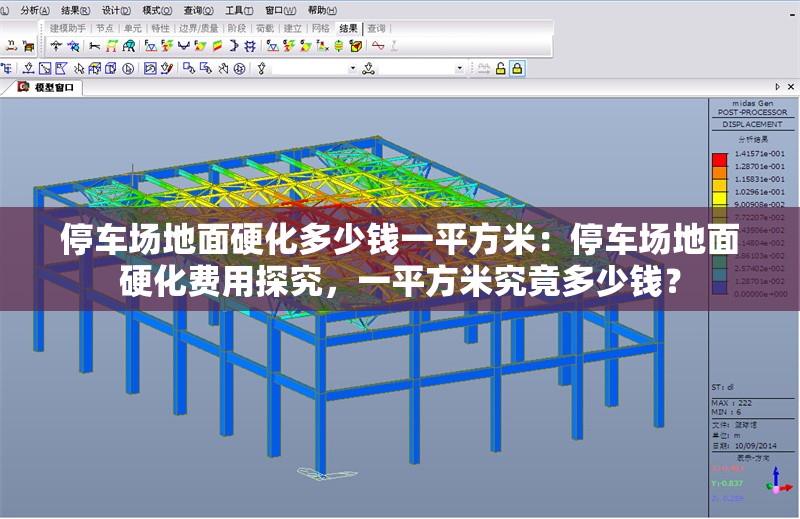800x519 pixels.
Task: Expand the second toolbar combo box arrow
Action: (x=460, y=68)
